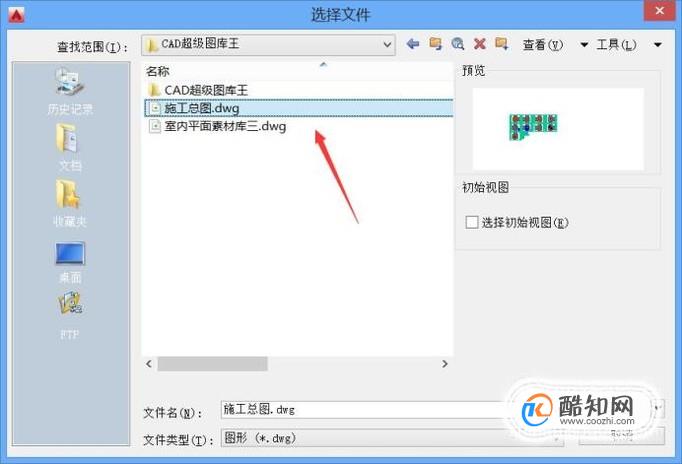Click the horizontal scrollbar right arrow
Screen dimensions: 682x464
[445, 364]
